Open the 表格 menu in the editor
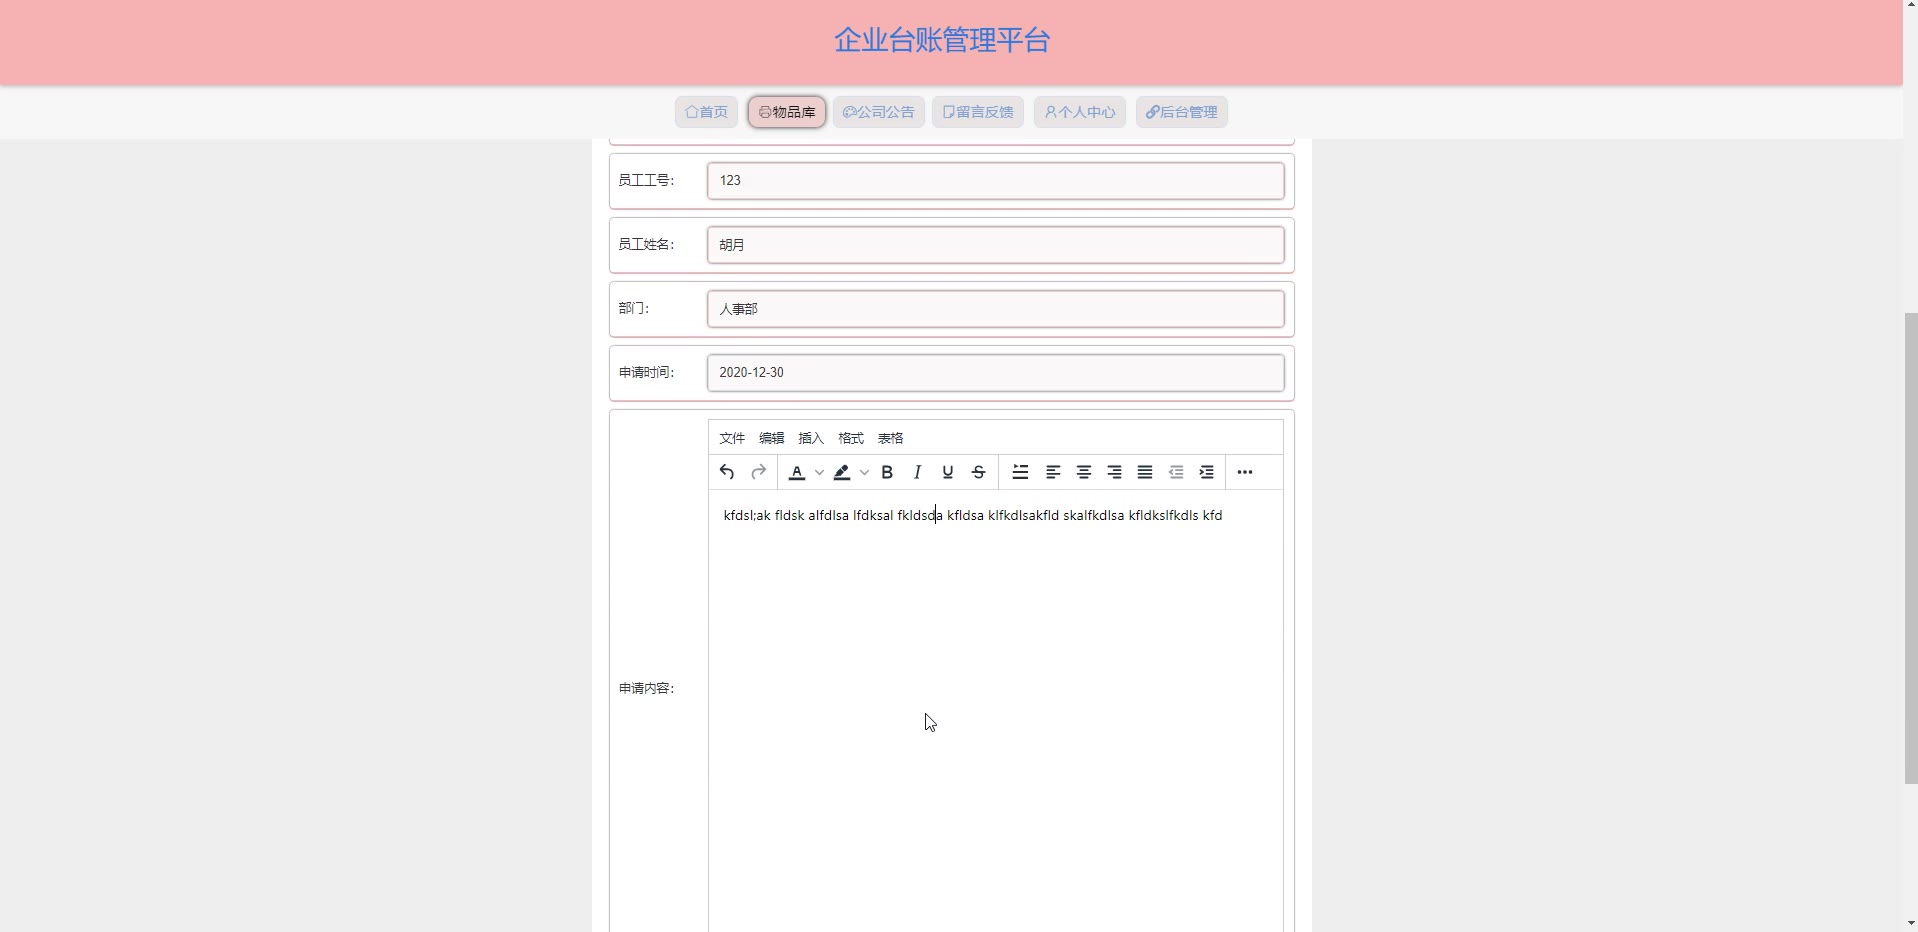 click(891, 438)
